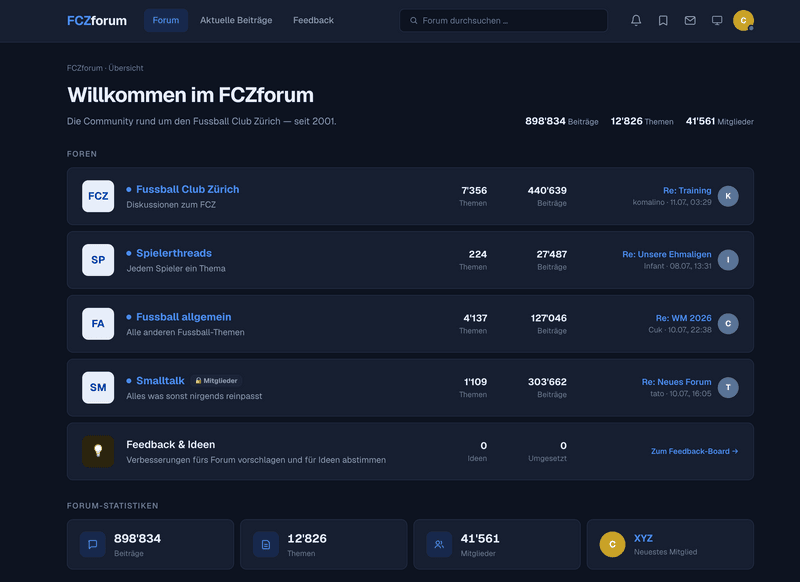
Task: Select the Forum nav tab
Action: [166, 20]
